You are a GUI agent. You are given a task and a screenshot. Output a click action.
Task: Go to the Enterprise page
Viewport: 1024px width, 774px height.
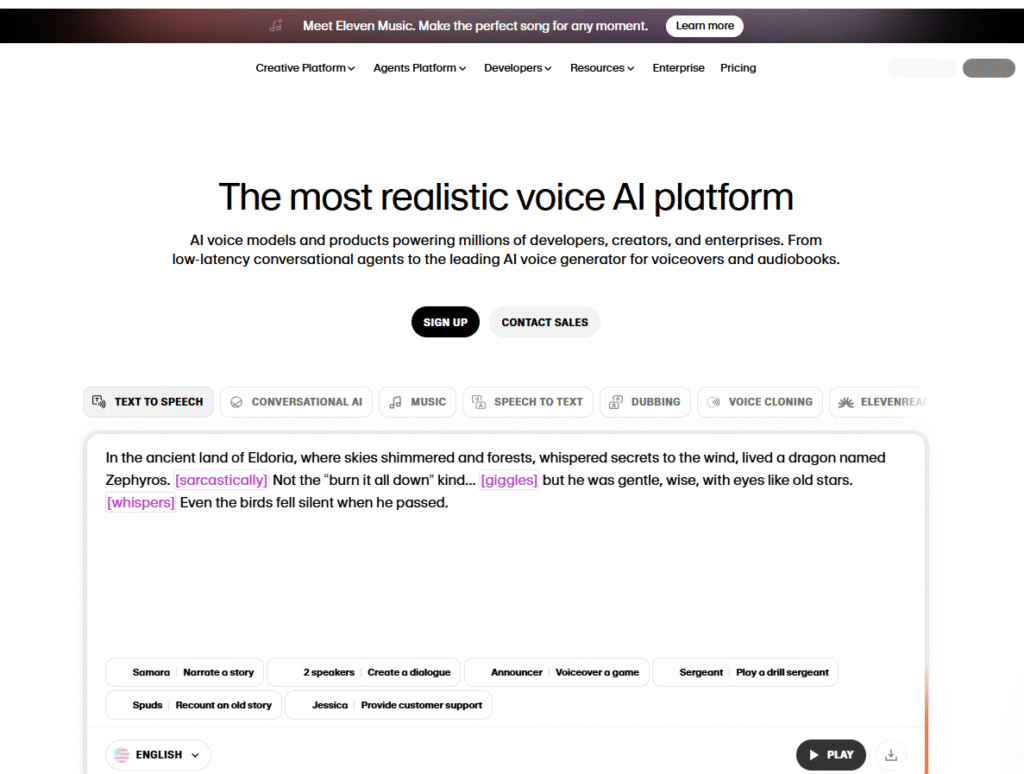coord(679,68)
